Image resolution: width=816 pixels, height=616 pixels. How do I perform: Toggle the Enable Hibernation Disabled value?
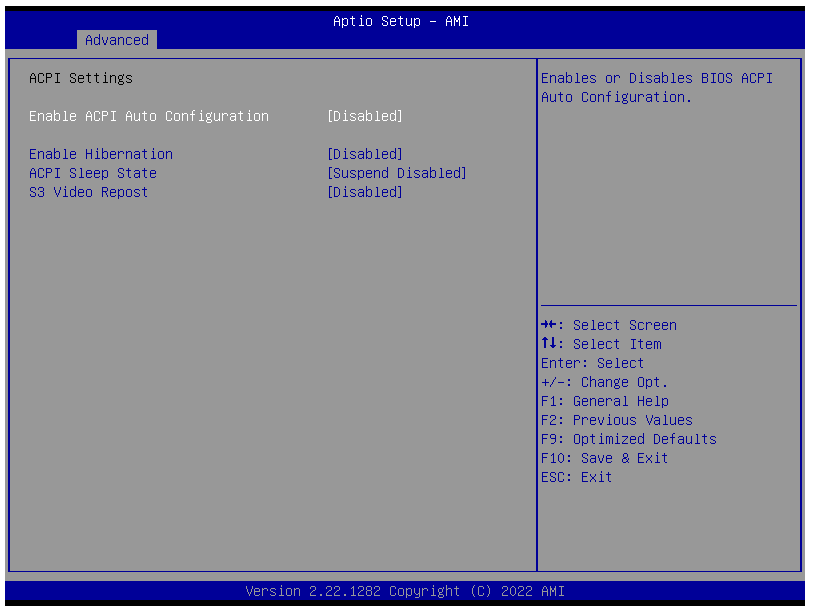[x=365, y=154]
